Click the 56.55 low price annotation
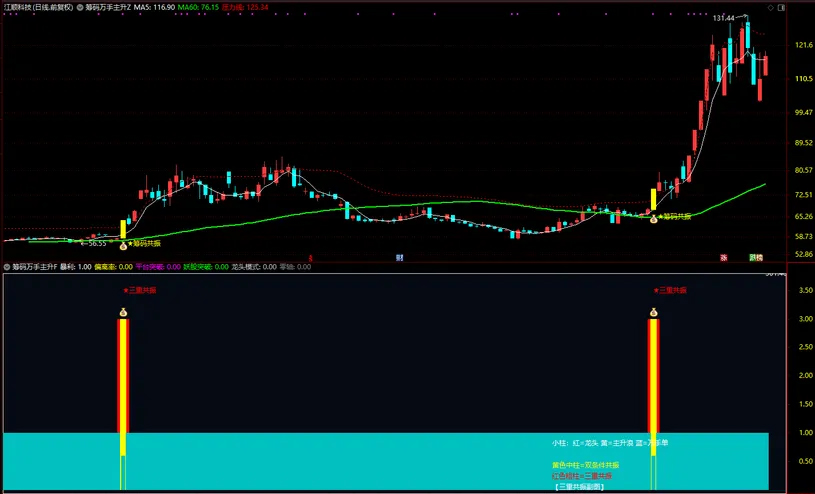This screenshot has height=494, width=815. (94, 243)
